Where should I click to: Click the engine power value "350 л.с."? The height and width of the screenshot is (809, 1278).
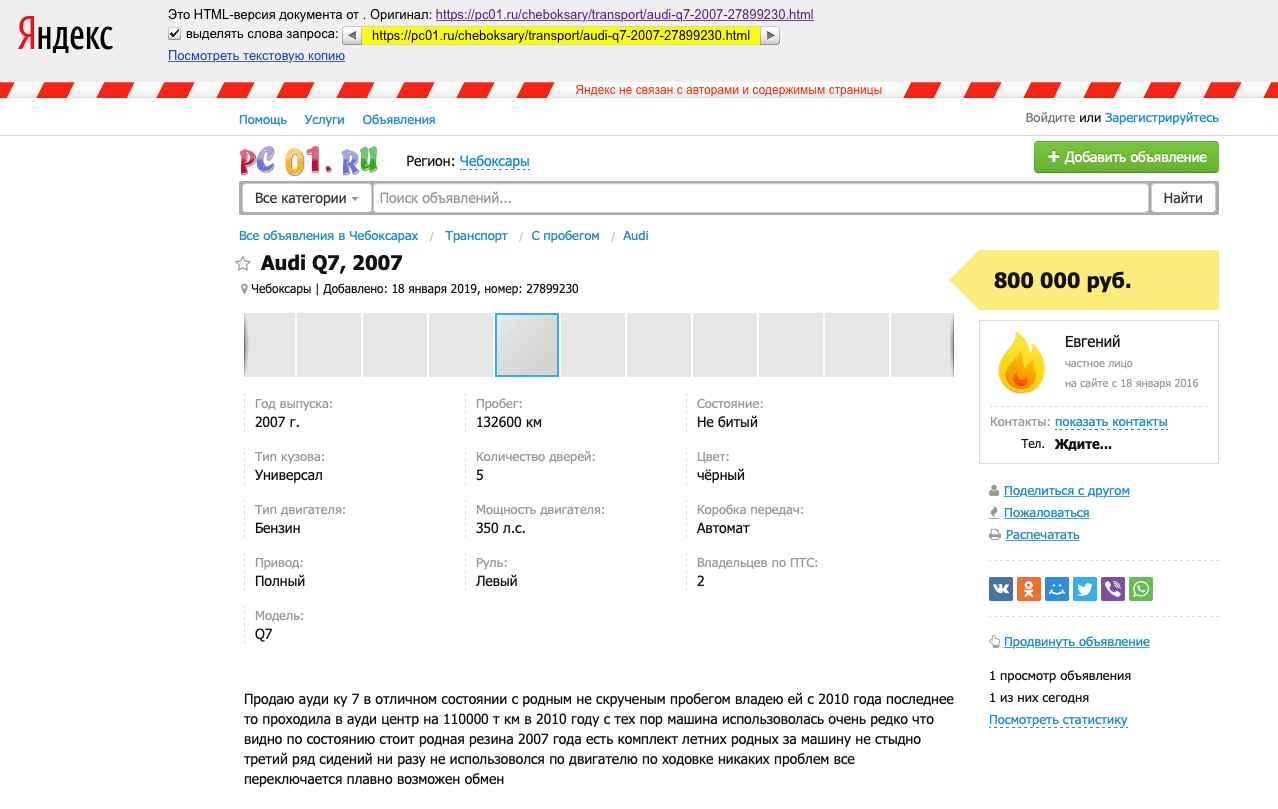[x=501, y=528]
